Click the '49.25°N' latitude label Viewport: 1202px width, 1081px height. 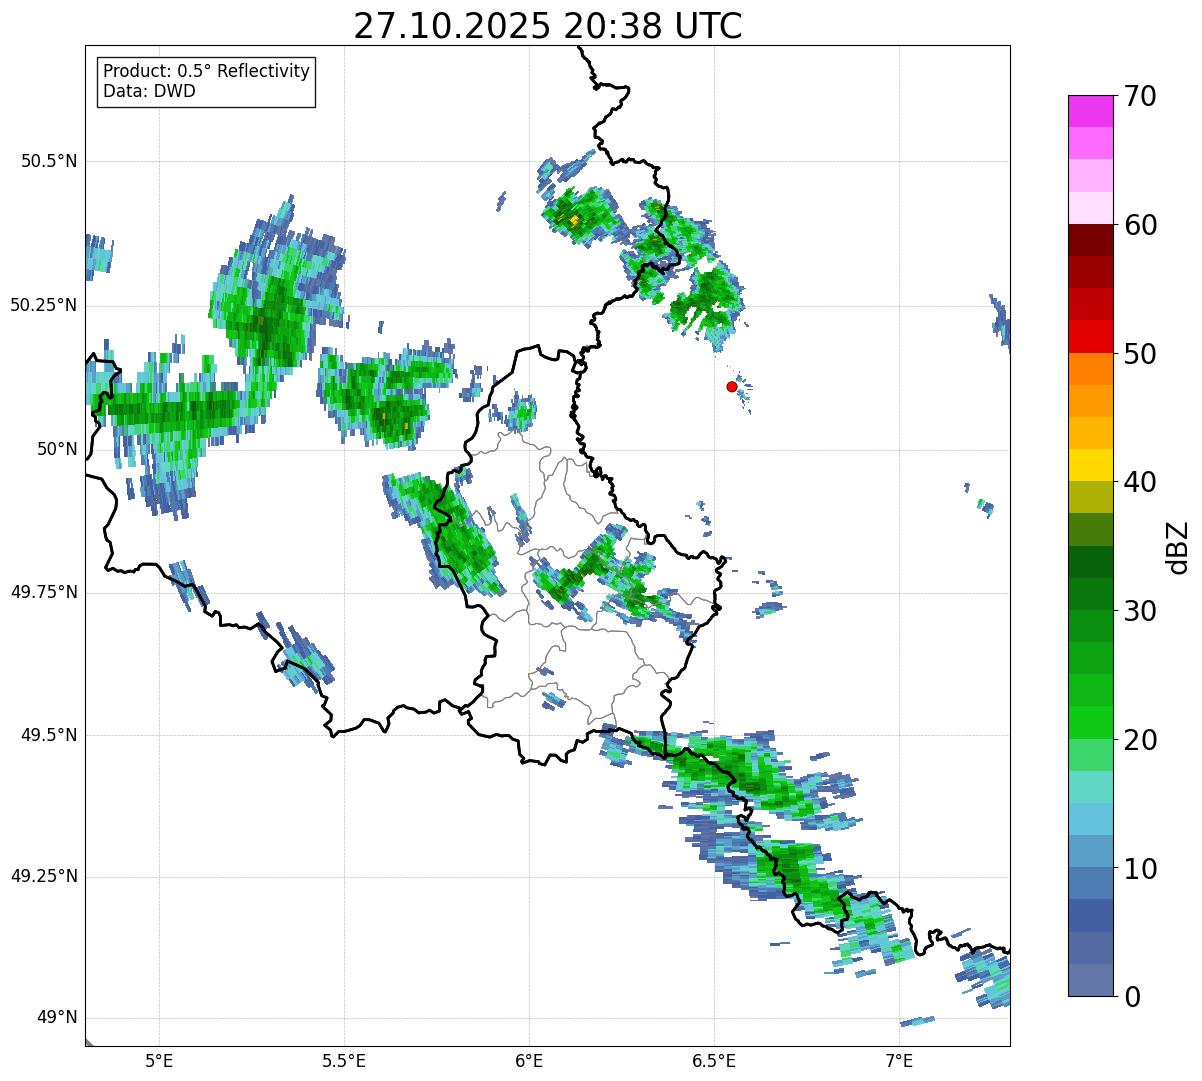tap(44, 877)
